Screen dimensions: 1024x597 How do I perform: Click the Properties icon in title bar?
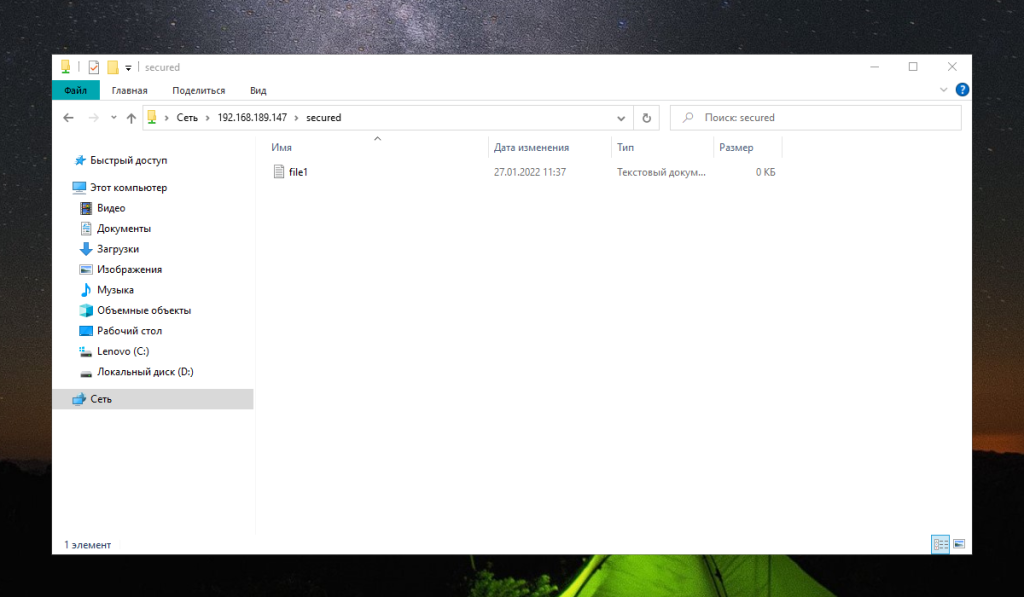tap(94, 67)
